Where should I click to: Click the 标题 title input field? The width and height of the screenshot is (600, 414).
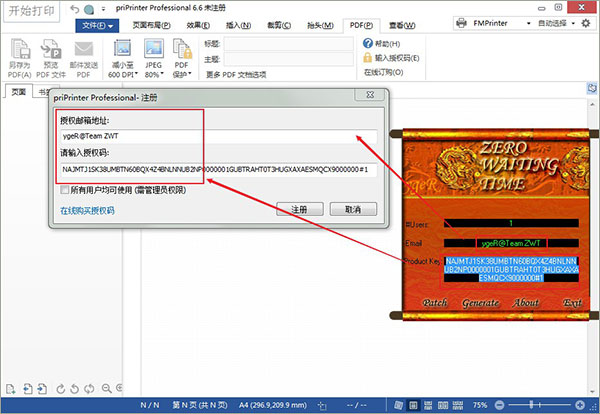point(289,44)
